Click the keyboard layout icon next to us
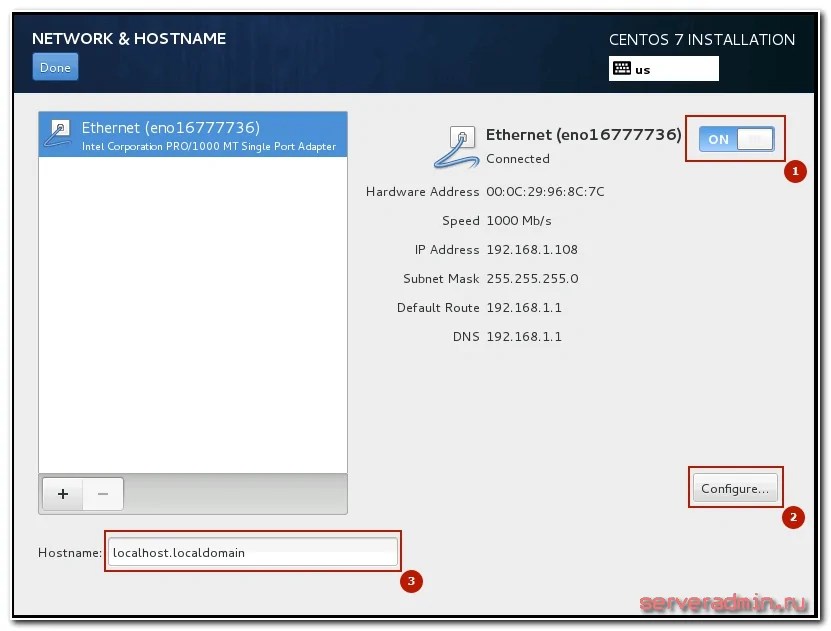 622,69
